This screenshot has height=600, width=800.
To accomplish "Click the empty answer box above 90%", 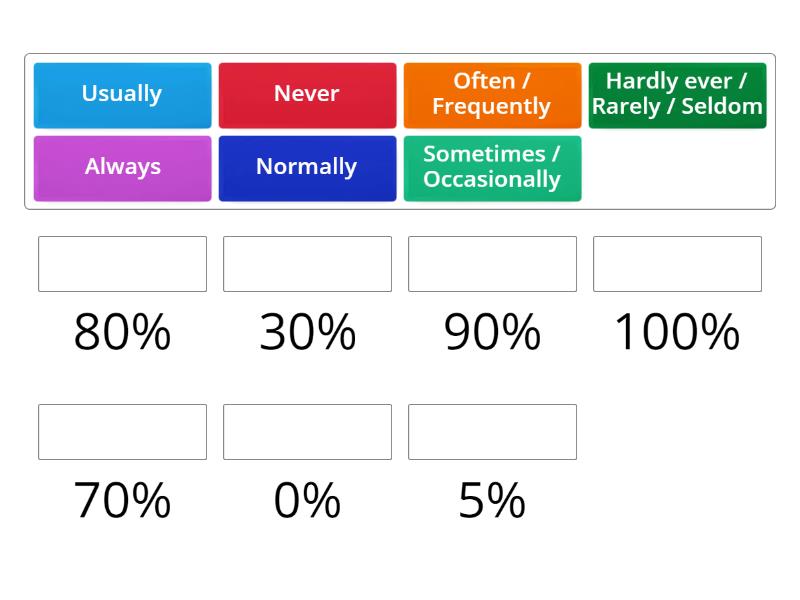I will coord(492,264).
